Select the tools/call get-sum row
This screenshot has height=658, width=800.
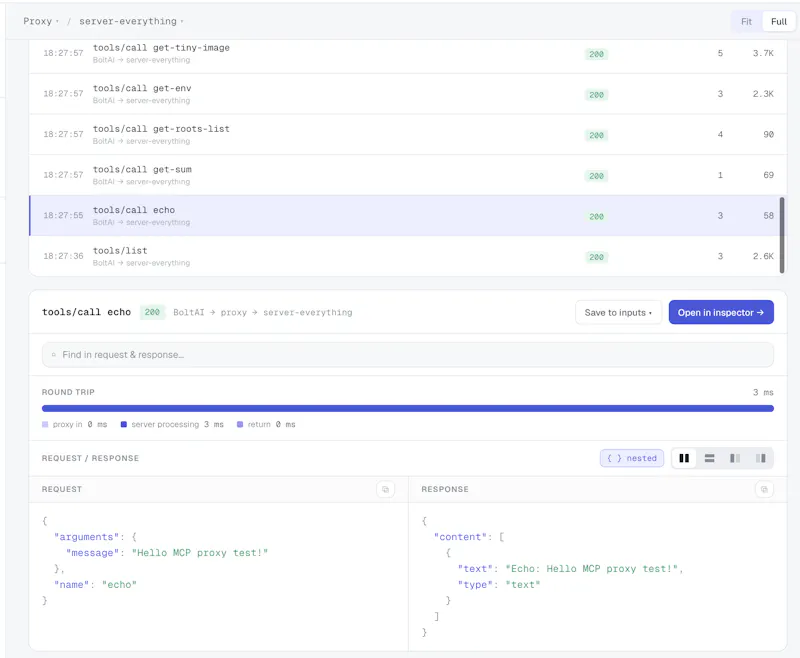[408, 175]
